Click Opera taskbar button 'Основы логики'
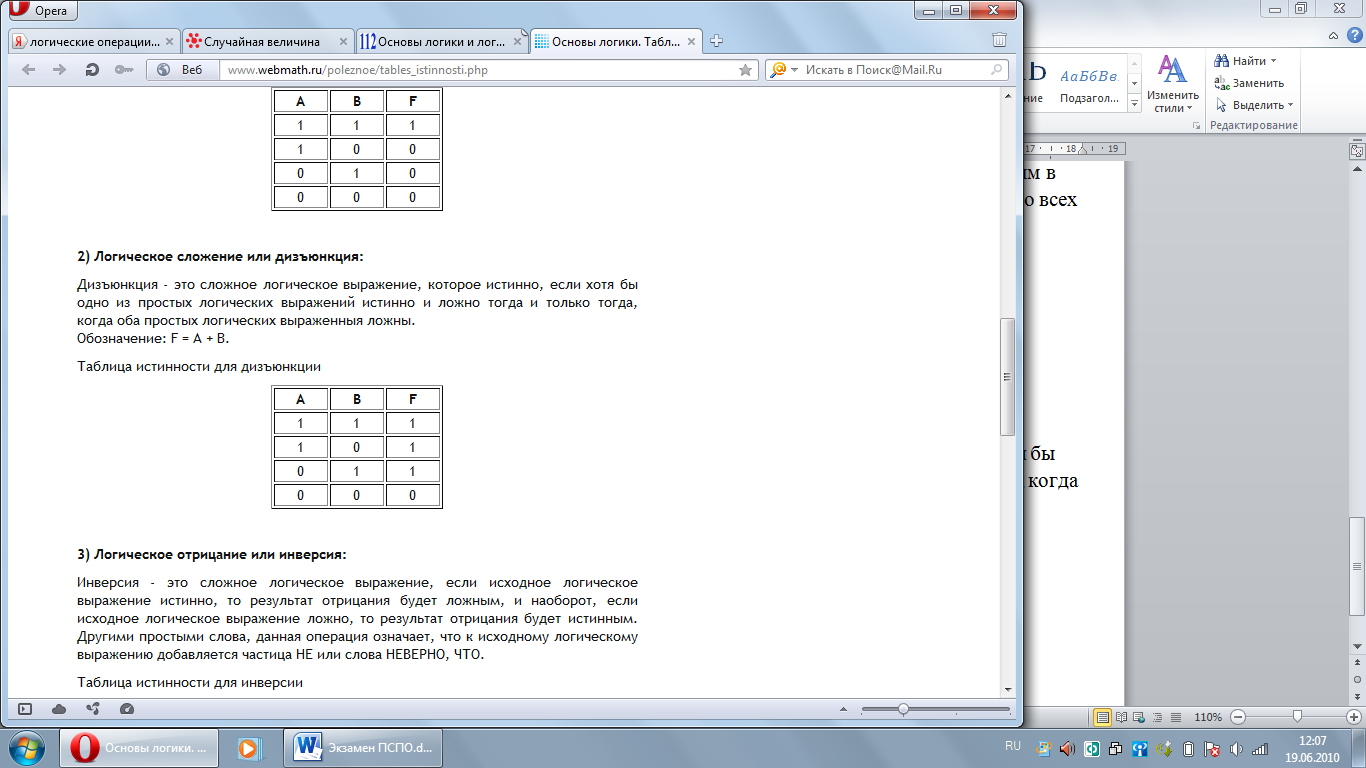The height and width of the screenshot is (768, 1366). click(x=139, y=748)
